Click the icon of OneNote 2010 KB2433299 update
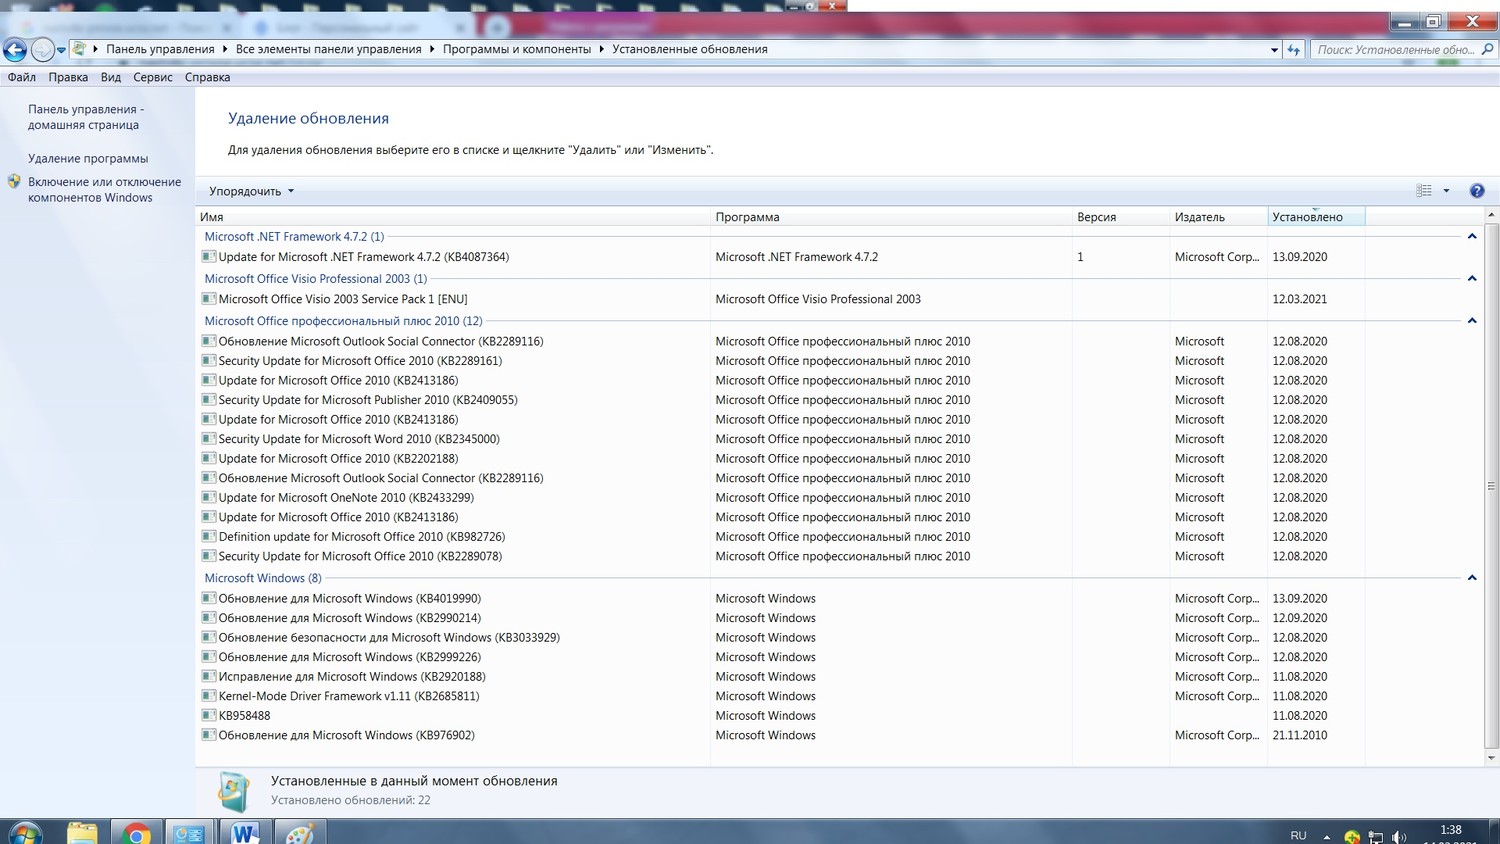 209,498
